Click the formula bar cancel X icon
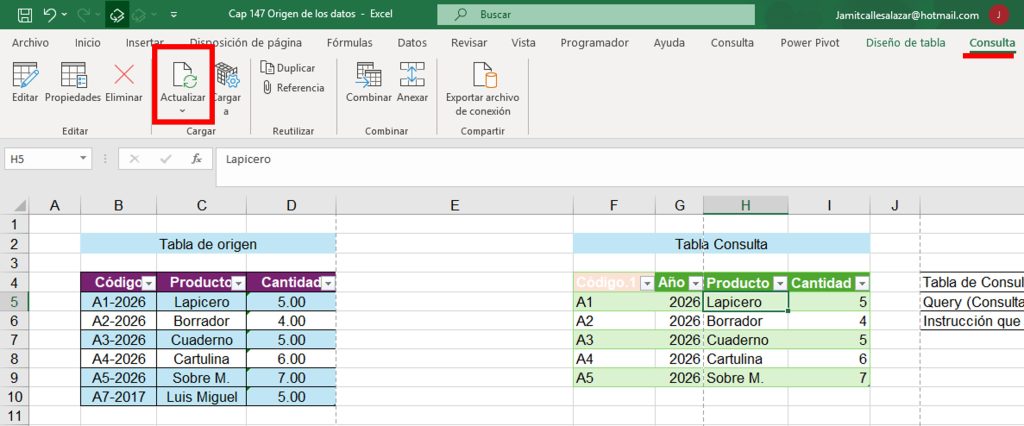1024x426 pixels. (135, 159)
